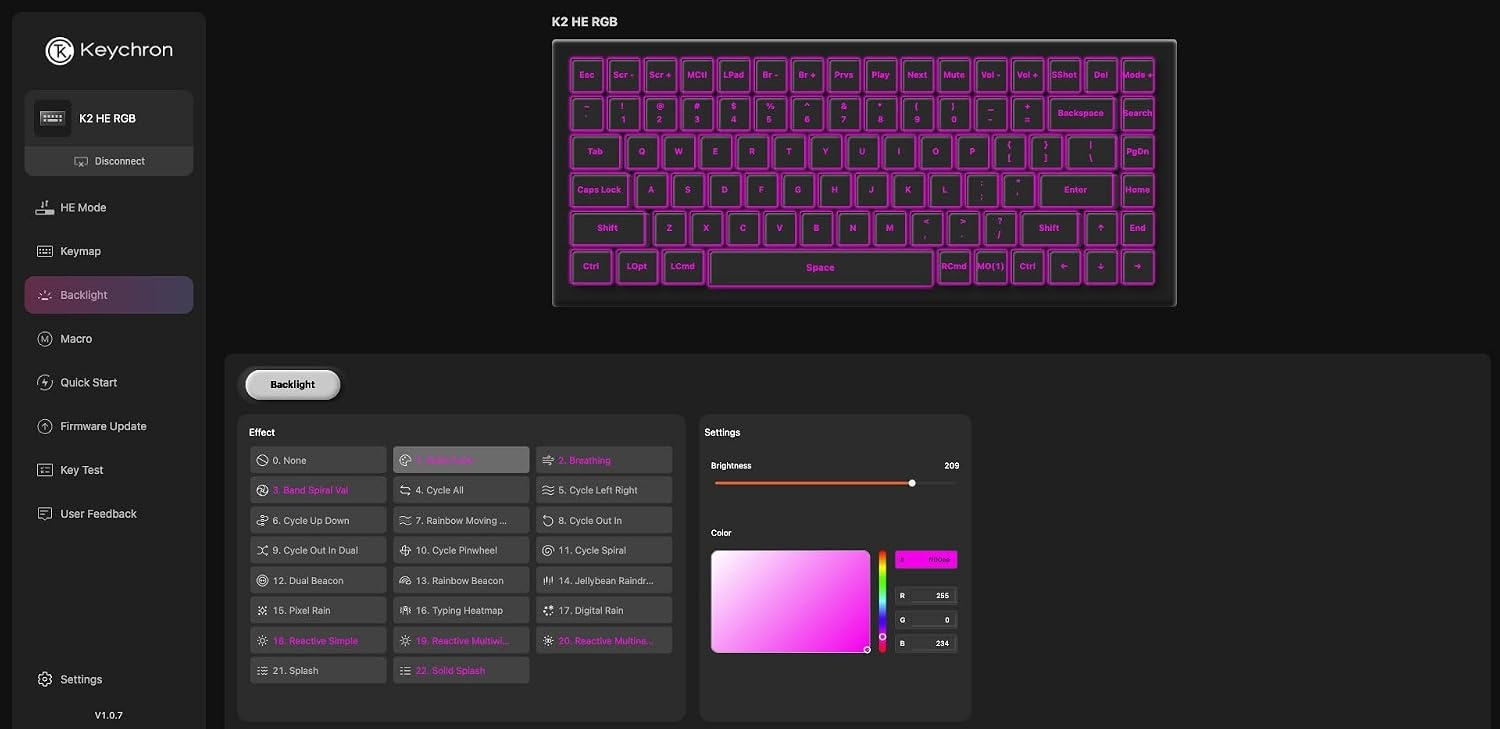Click the Enter key on keyboard preview
This screenshot has height=729, width=1500.
pos(1076,190)
